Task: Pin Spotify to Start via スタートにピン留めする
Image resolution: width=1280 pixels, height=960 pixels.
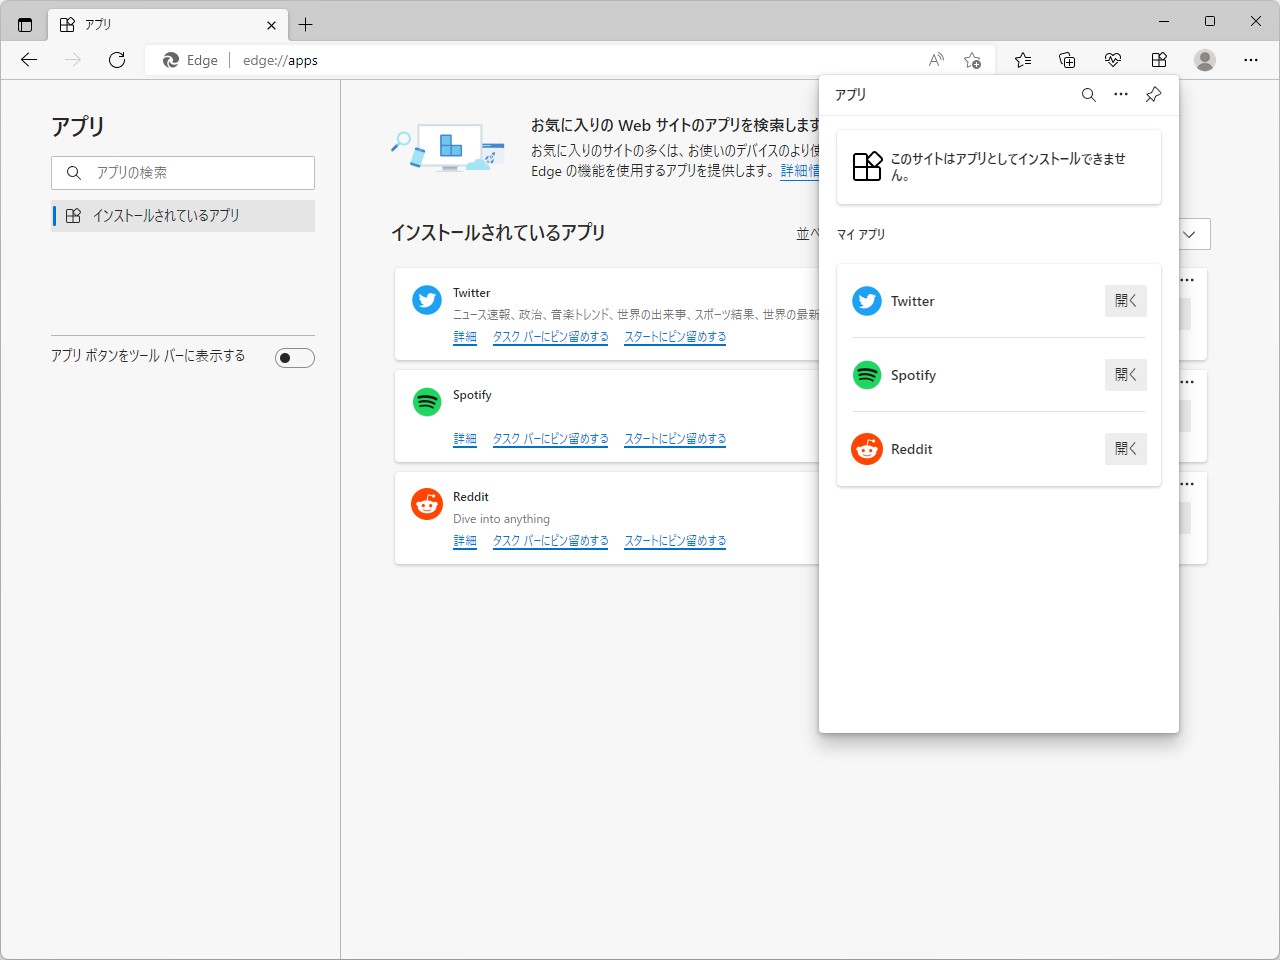Action: tap(675, 438)
